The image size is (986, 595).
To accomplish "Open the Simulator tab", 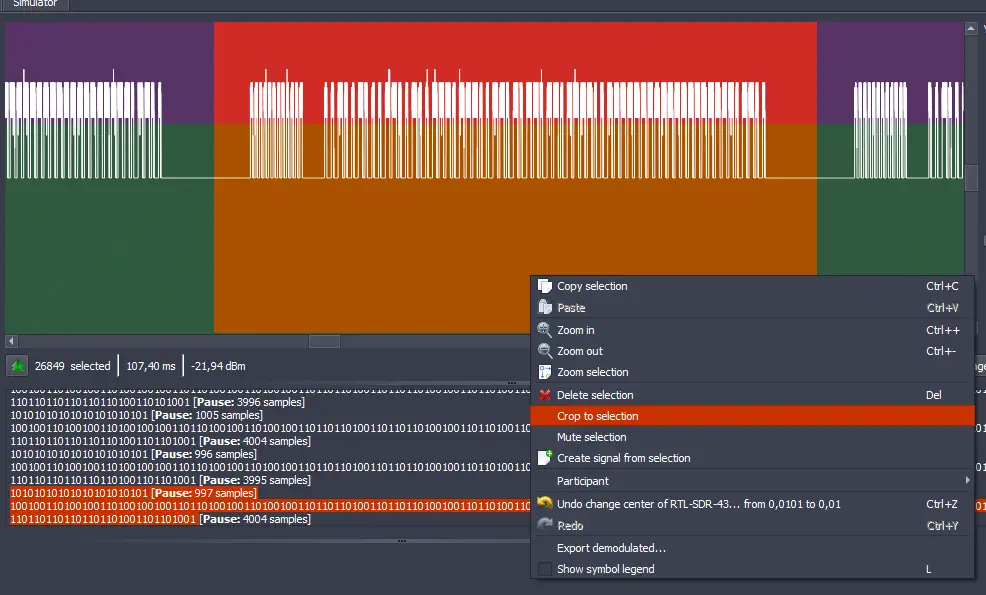I will point(35,4).
